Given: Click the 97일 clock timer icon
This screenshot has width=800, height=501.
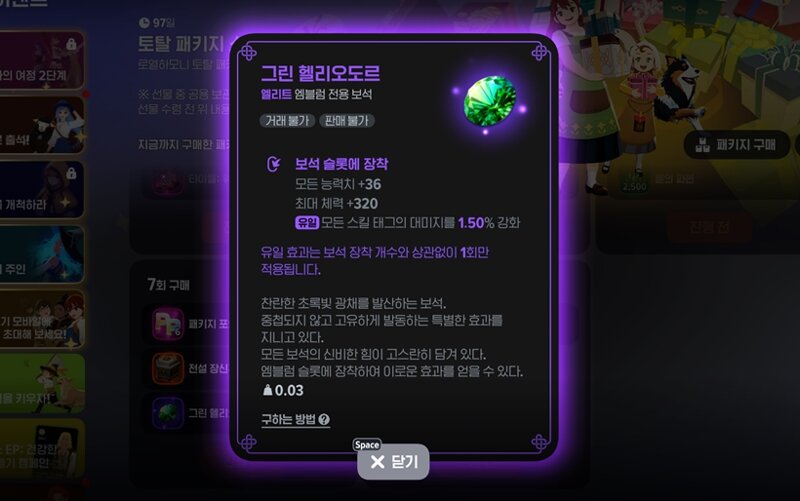Looking at the screenshot, I should tap(144, 23).
